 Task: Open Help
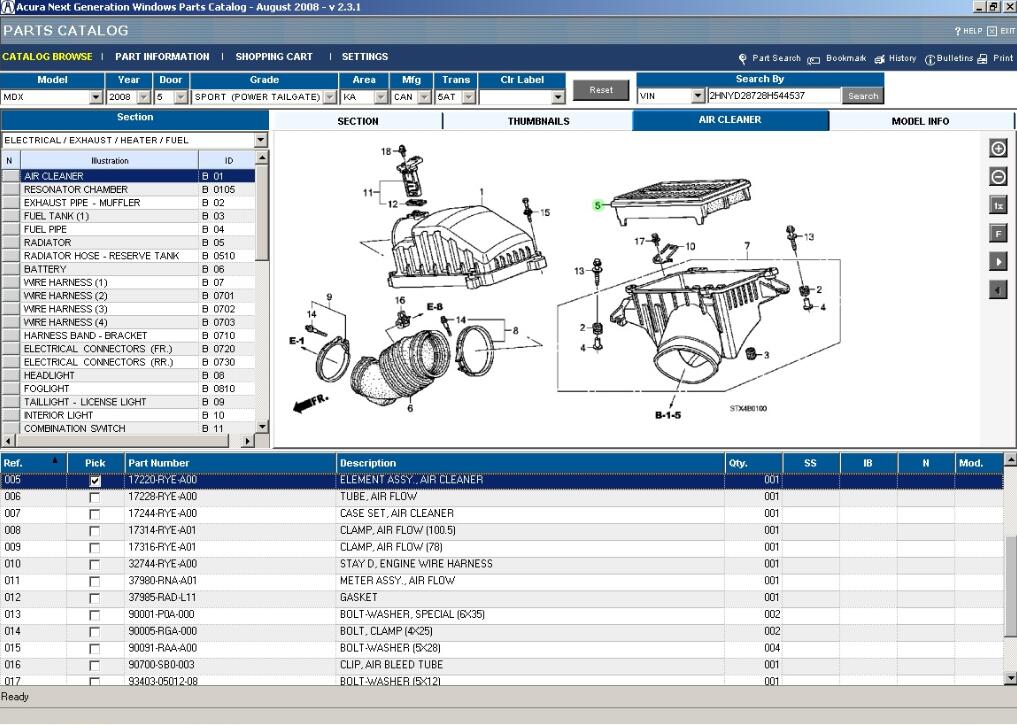pos(968,31)
